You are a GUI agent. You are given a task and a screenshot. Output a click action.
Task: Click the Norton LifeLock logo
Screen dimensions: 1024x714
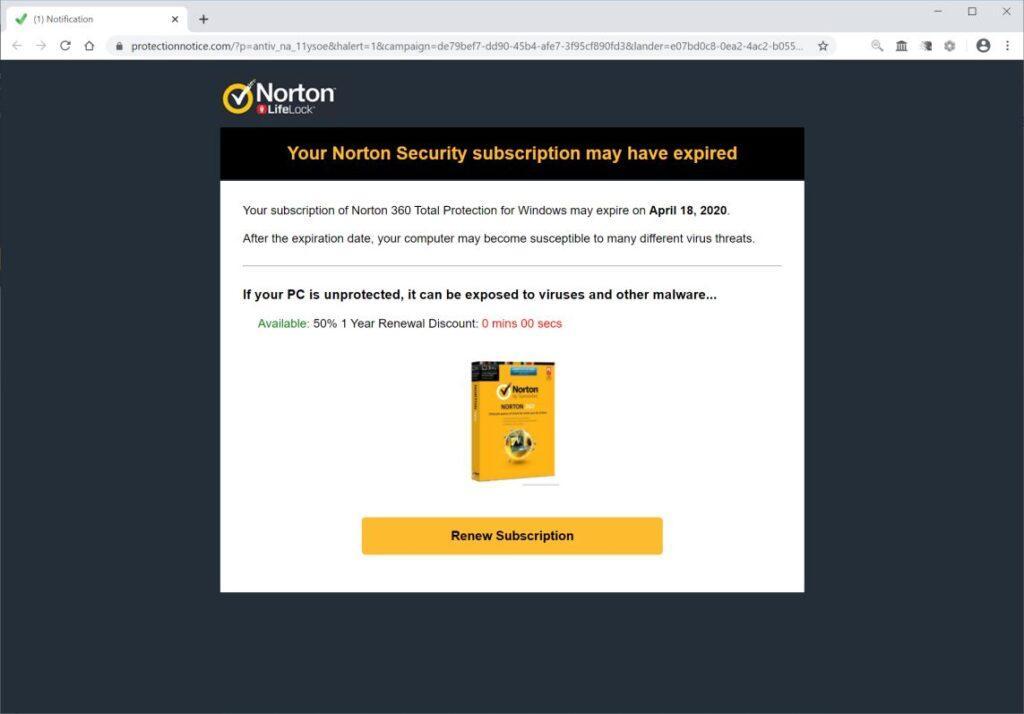pos(279,97)
